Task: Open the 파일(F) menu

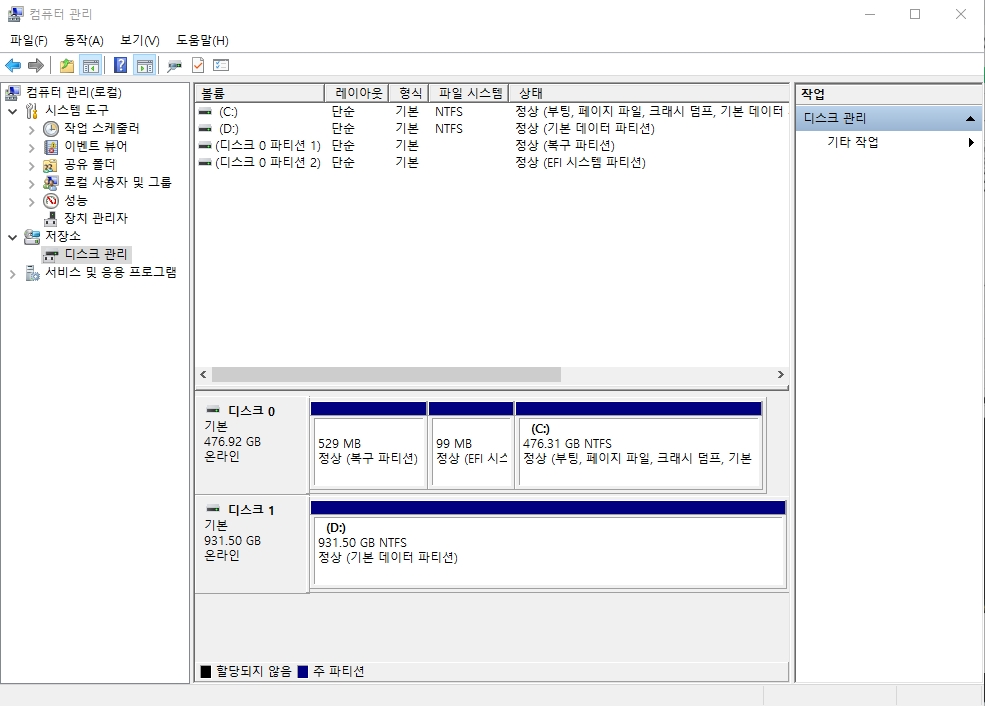Action: [x=29, y=40]
